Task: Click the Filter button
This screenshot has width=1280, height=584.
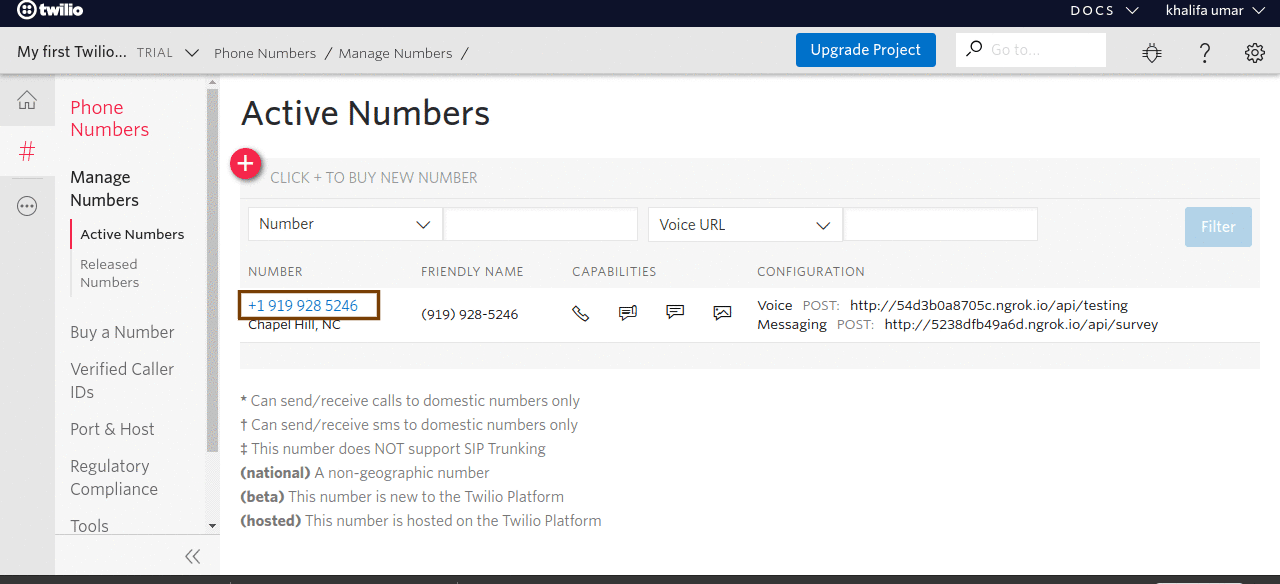Action: tap(1218, 227)
